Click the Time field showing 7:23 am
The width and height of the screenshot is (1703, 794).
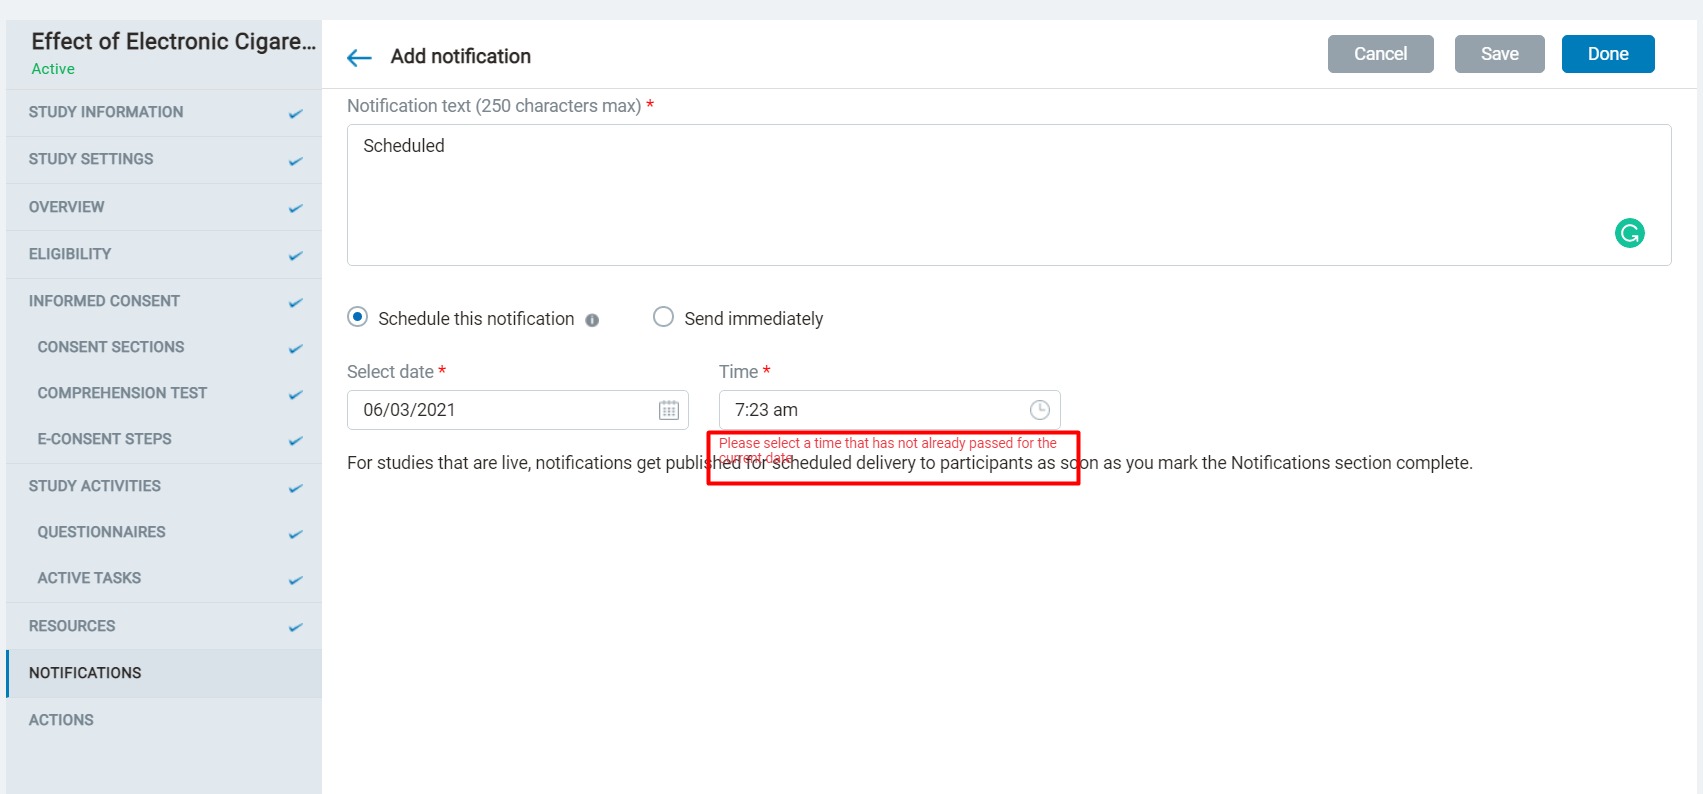pos(889,410)
